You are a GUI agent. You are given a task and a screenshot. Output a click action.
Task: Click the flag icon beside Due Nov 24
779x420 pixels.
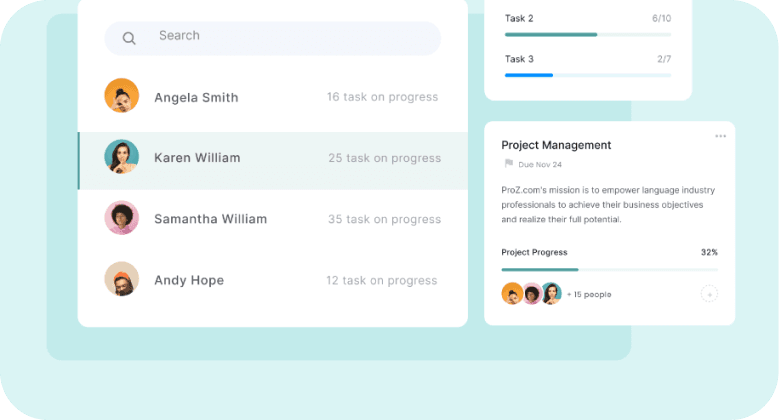[x=508, y=164]
